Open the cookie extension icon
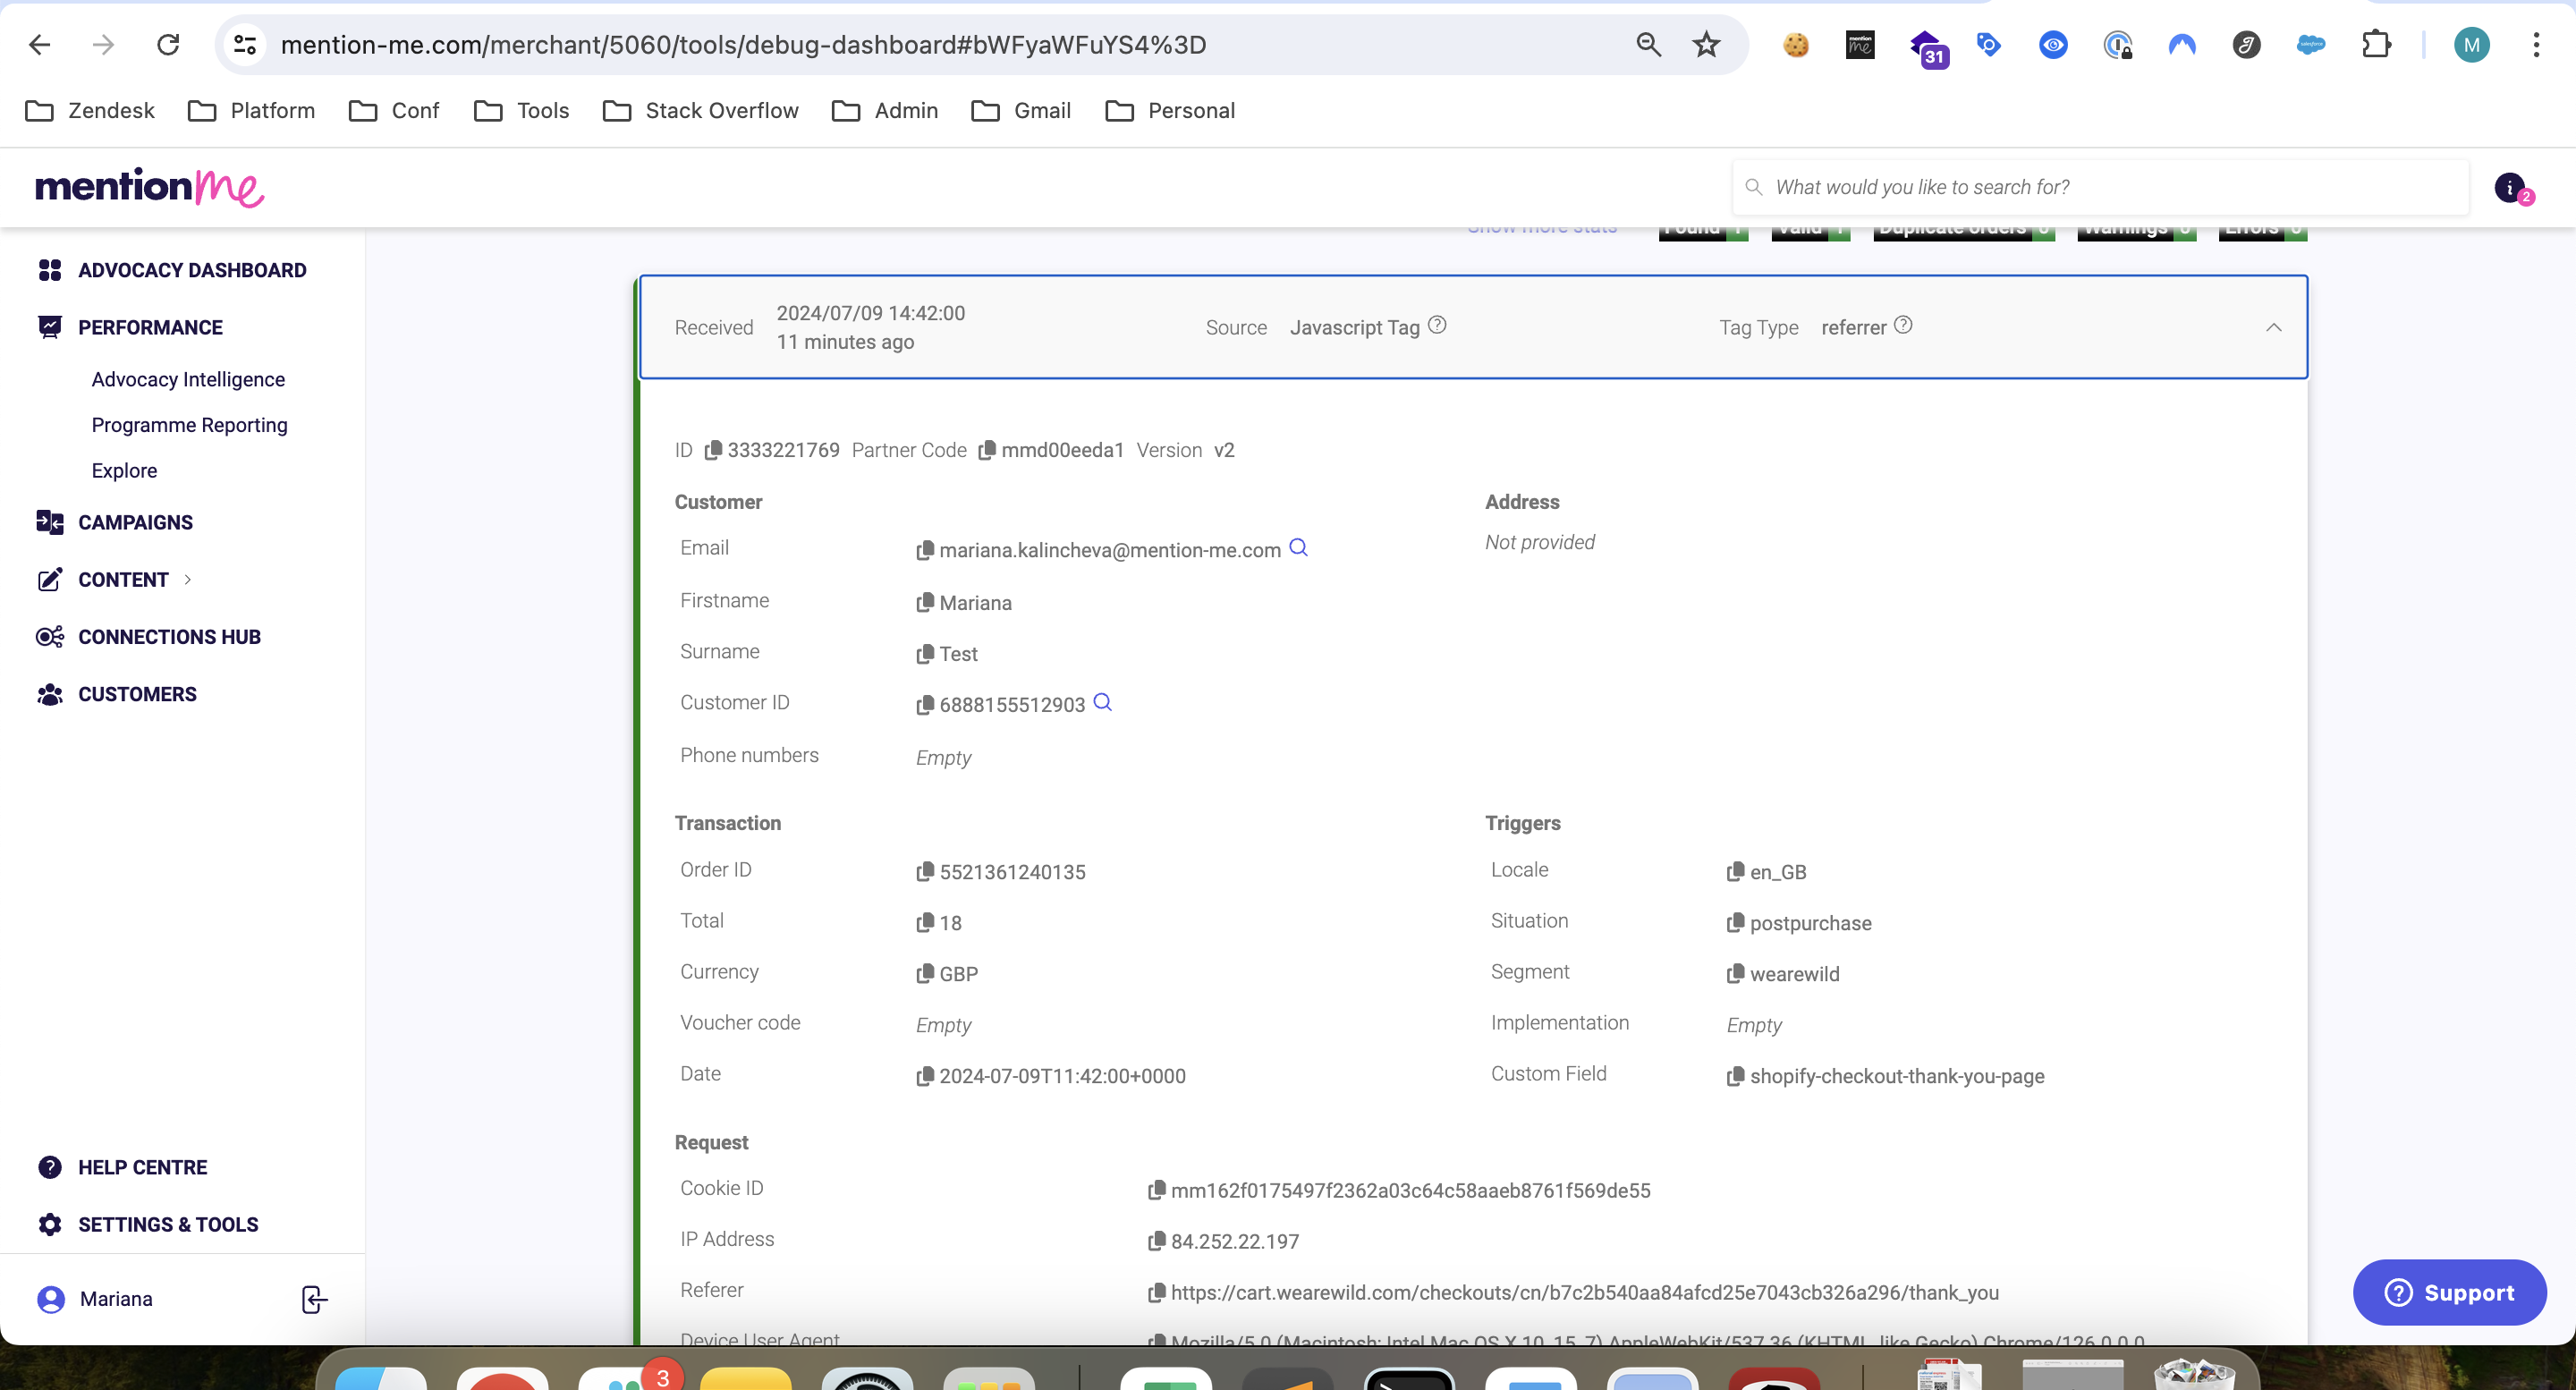The height and width of the screenshot is (1390, 2576). (1796, 45)
